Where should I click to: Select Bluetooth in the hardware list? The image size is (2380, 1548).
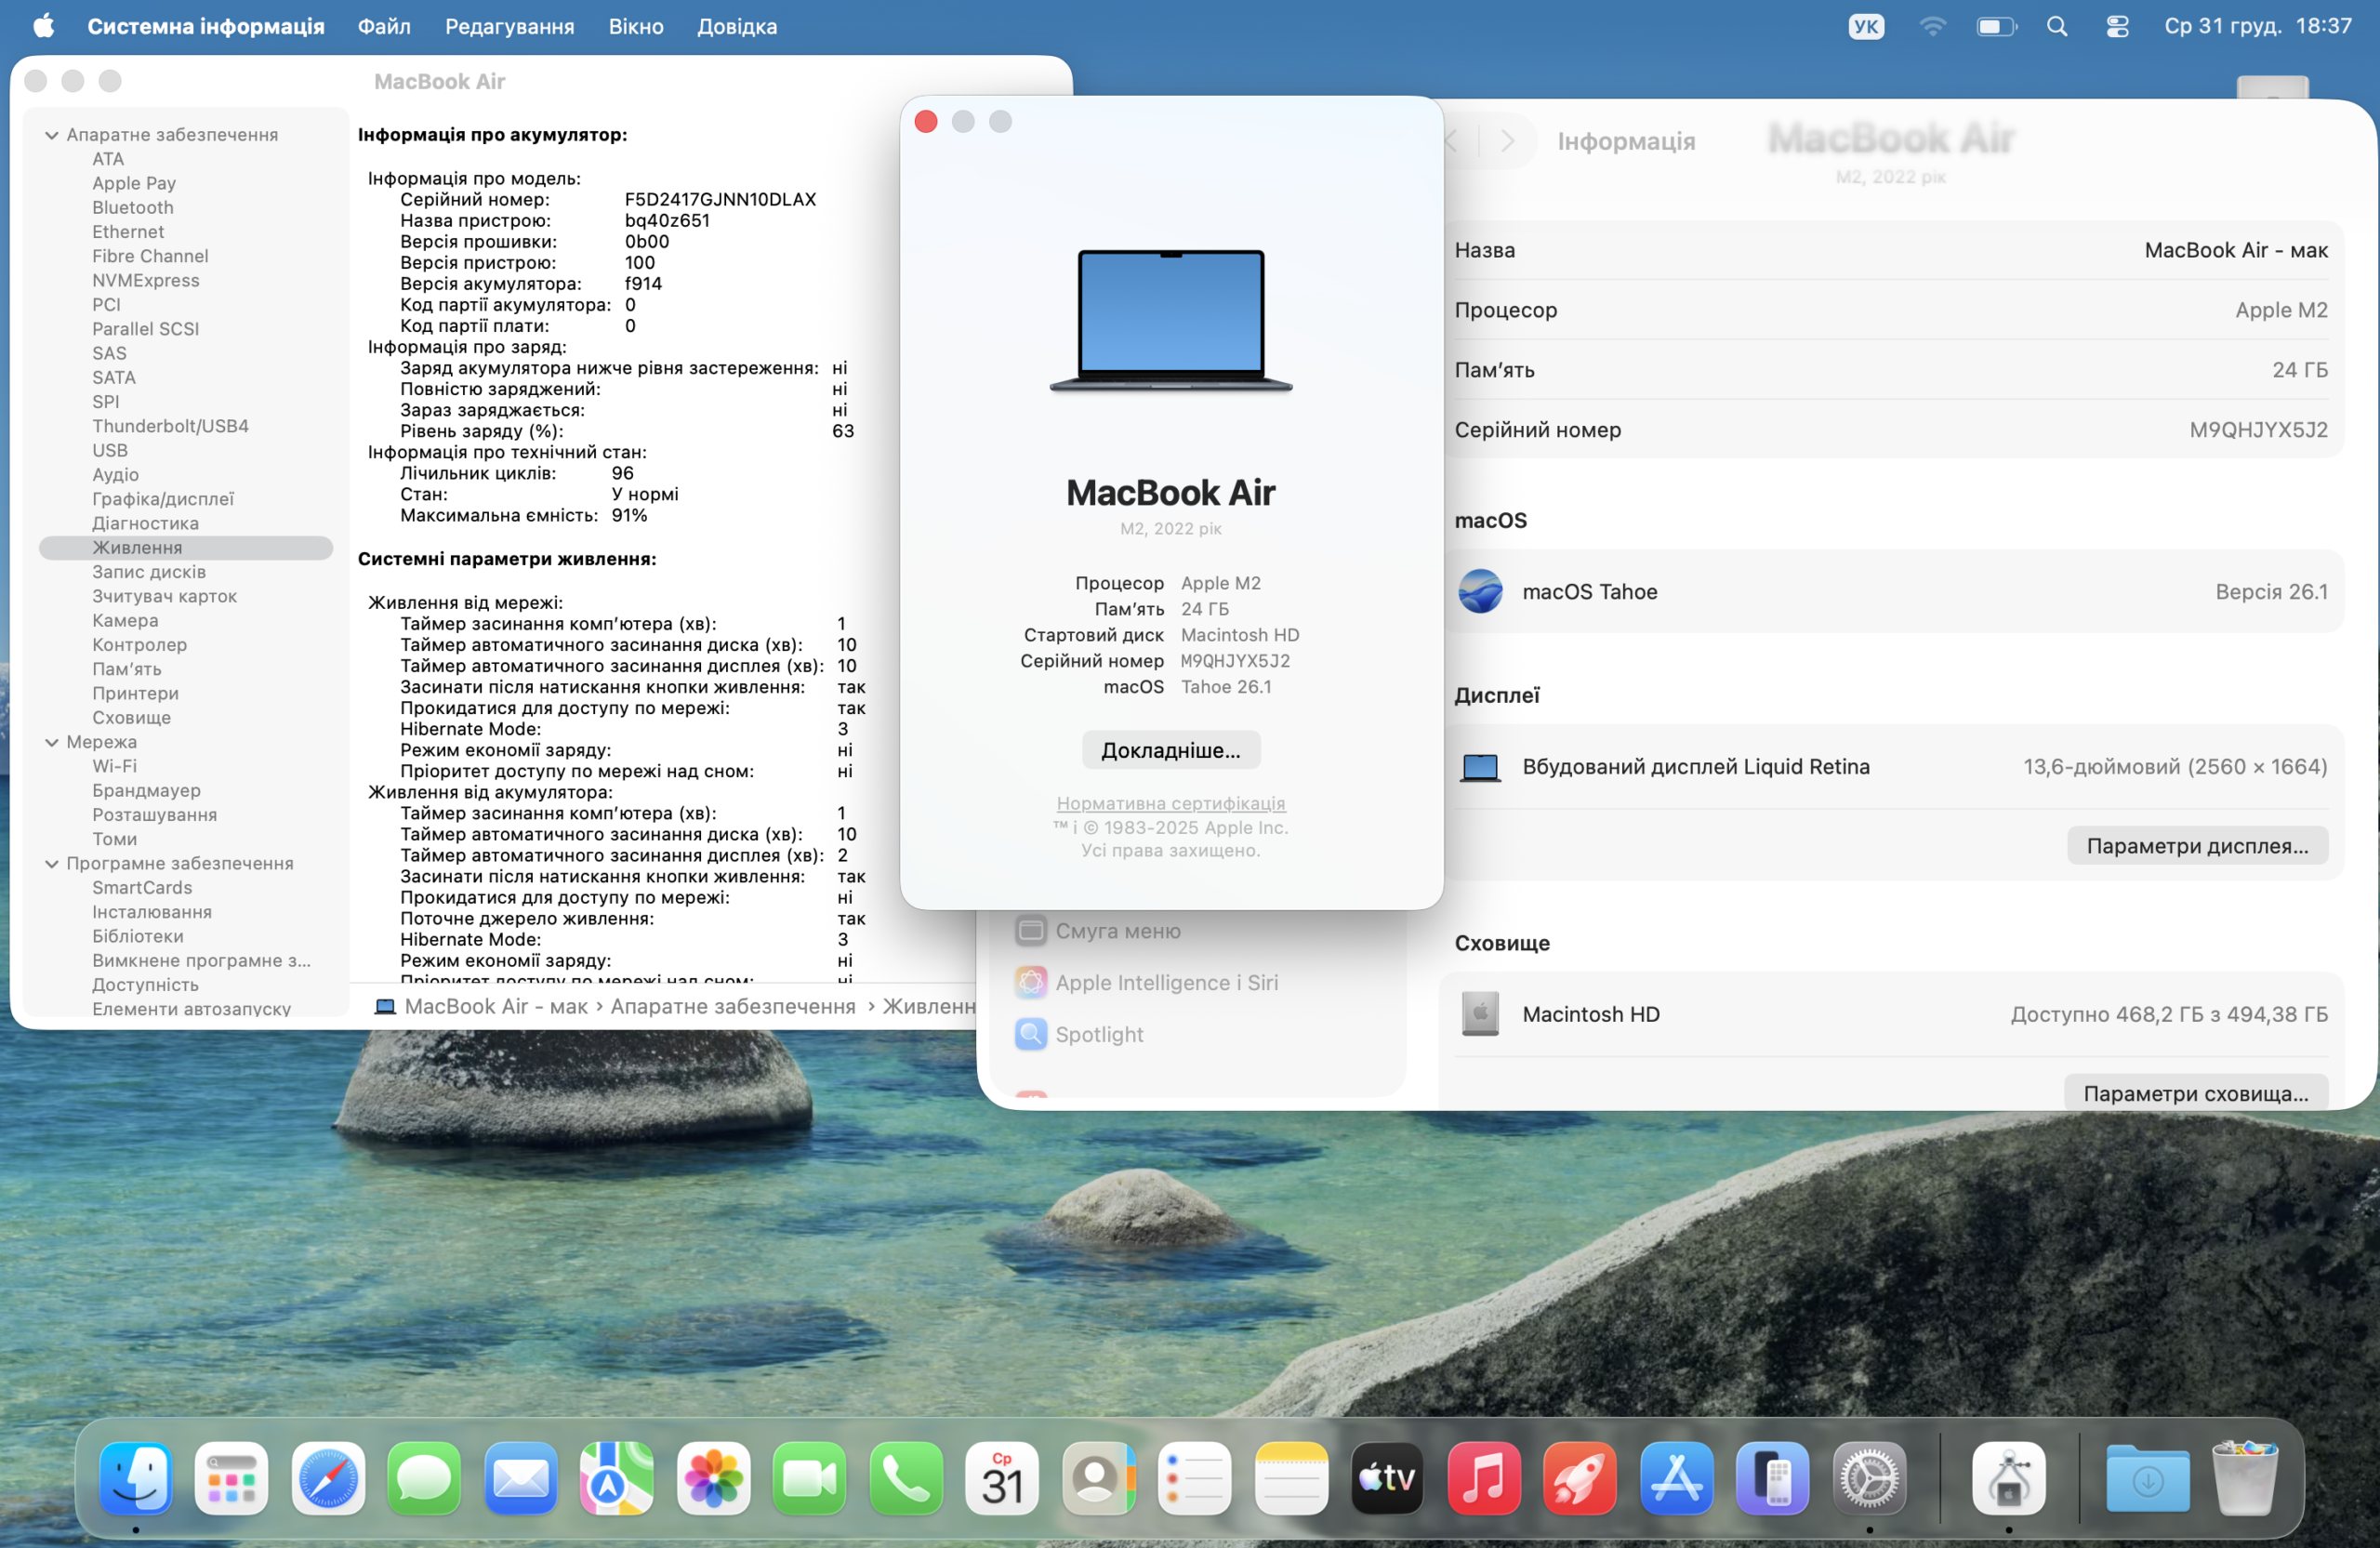click(x=133, y=207)
